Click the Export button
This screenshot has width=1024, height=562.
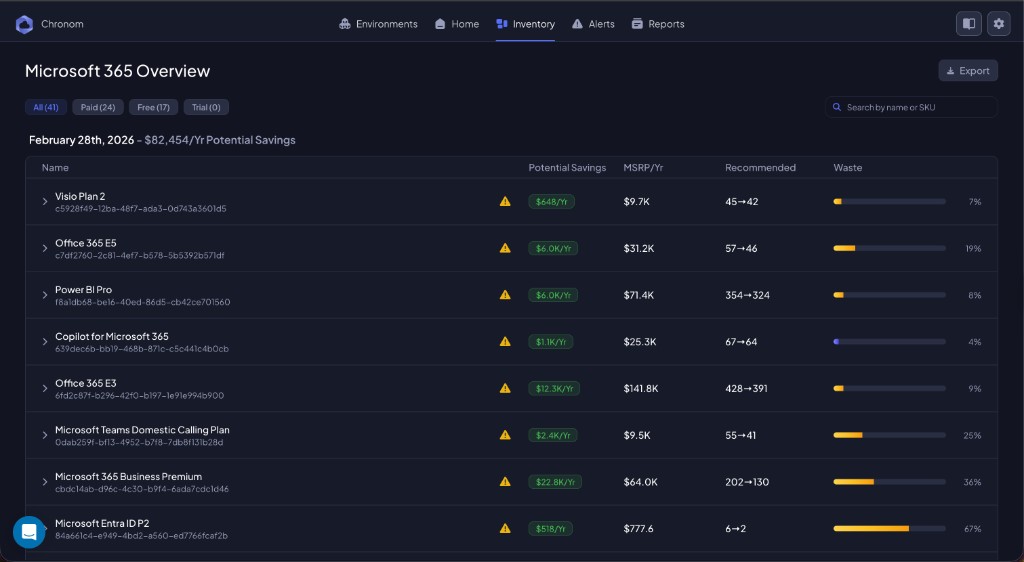(967, 71)
